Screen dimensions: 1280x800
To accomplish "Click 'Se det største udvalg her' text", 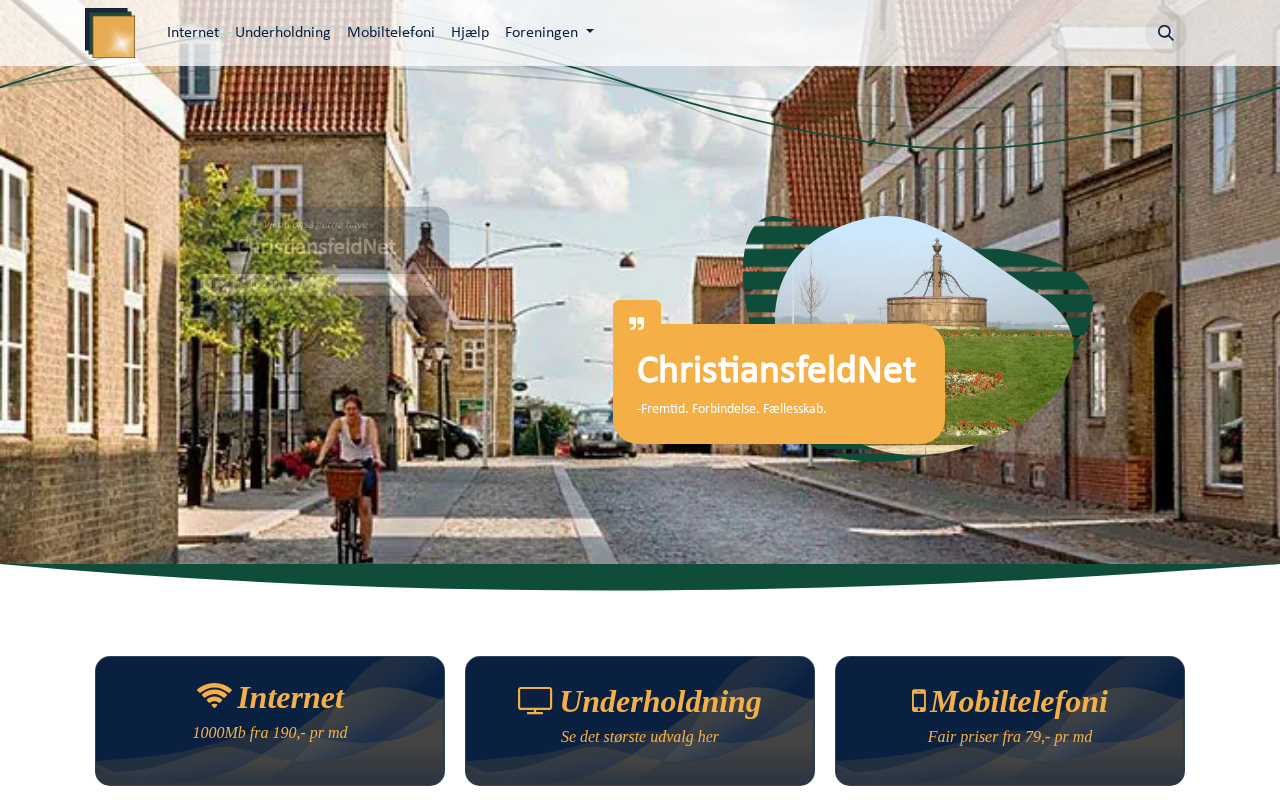I will point(640,737).
